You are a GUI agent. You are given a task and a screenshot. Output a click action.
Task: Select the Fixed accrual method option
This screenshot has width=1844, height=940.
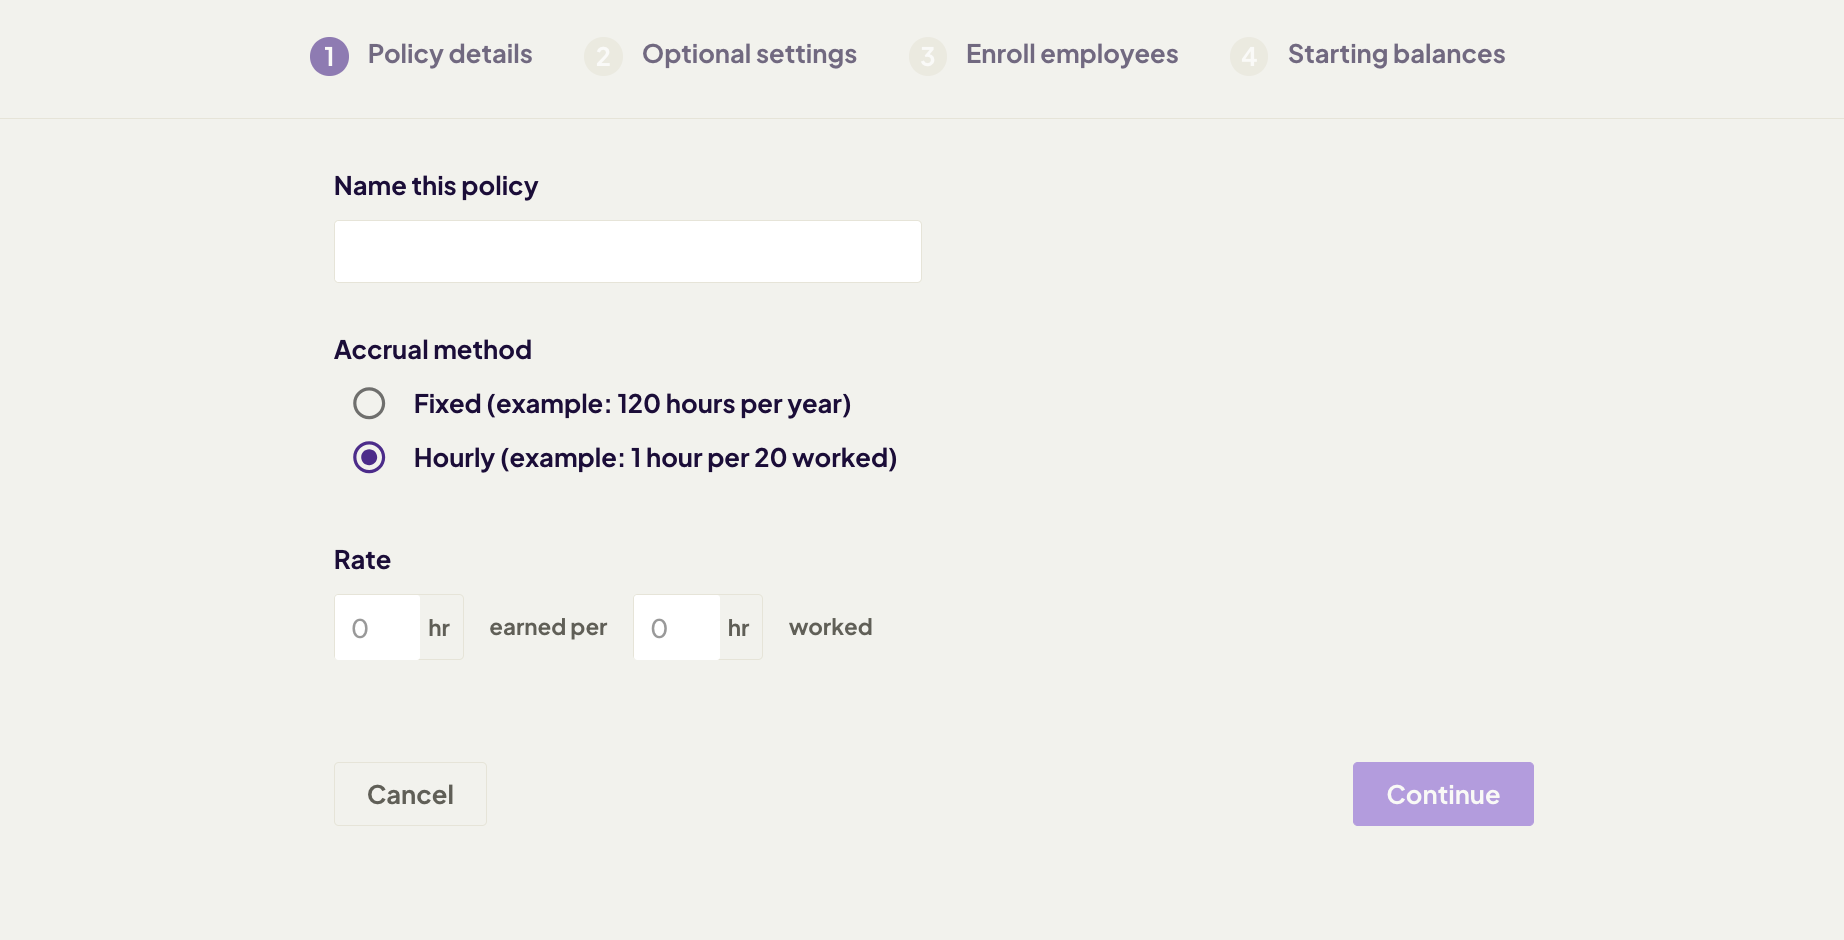click(x=370, y=403)
